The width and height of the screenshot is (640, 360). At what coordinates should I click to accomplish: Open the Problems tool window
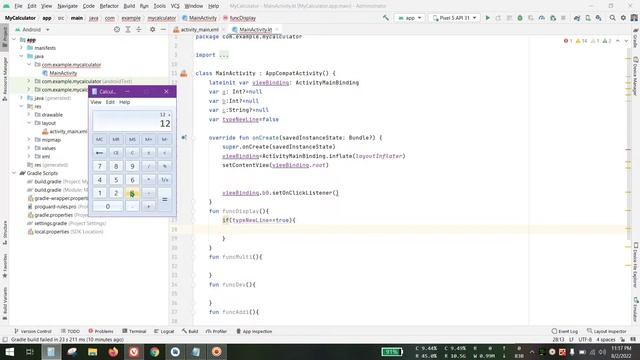click(101, 331)
